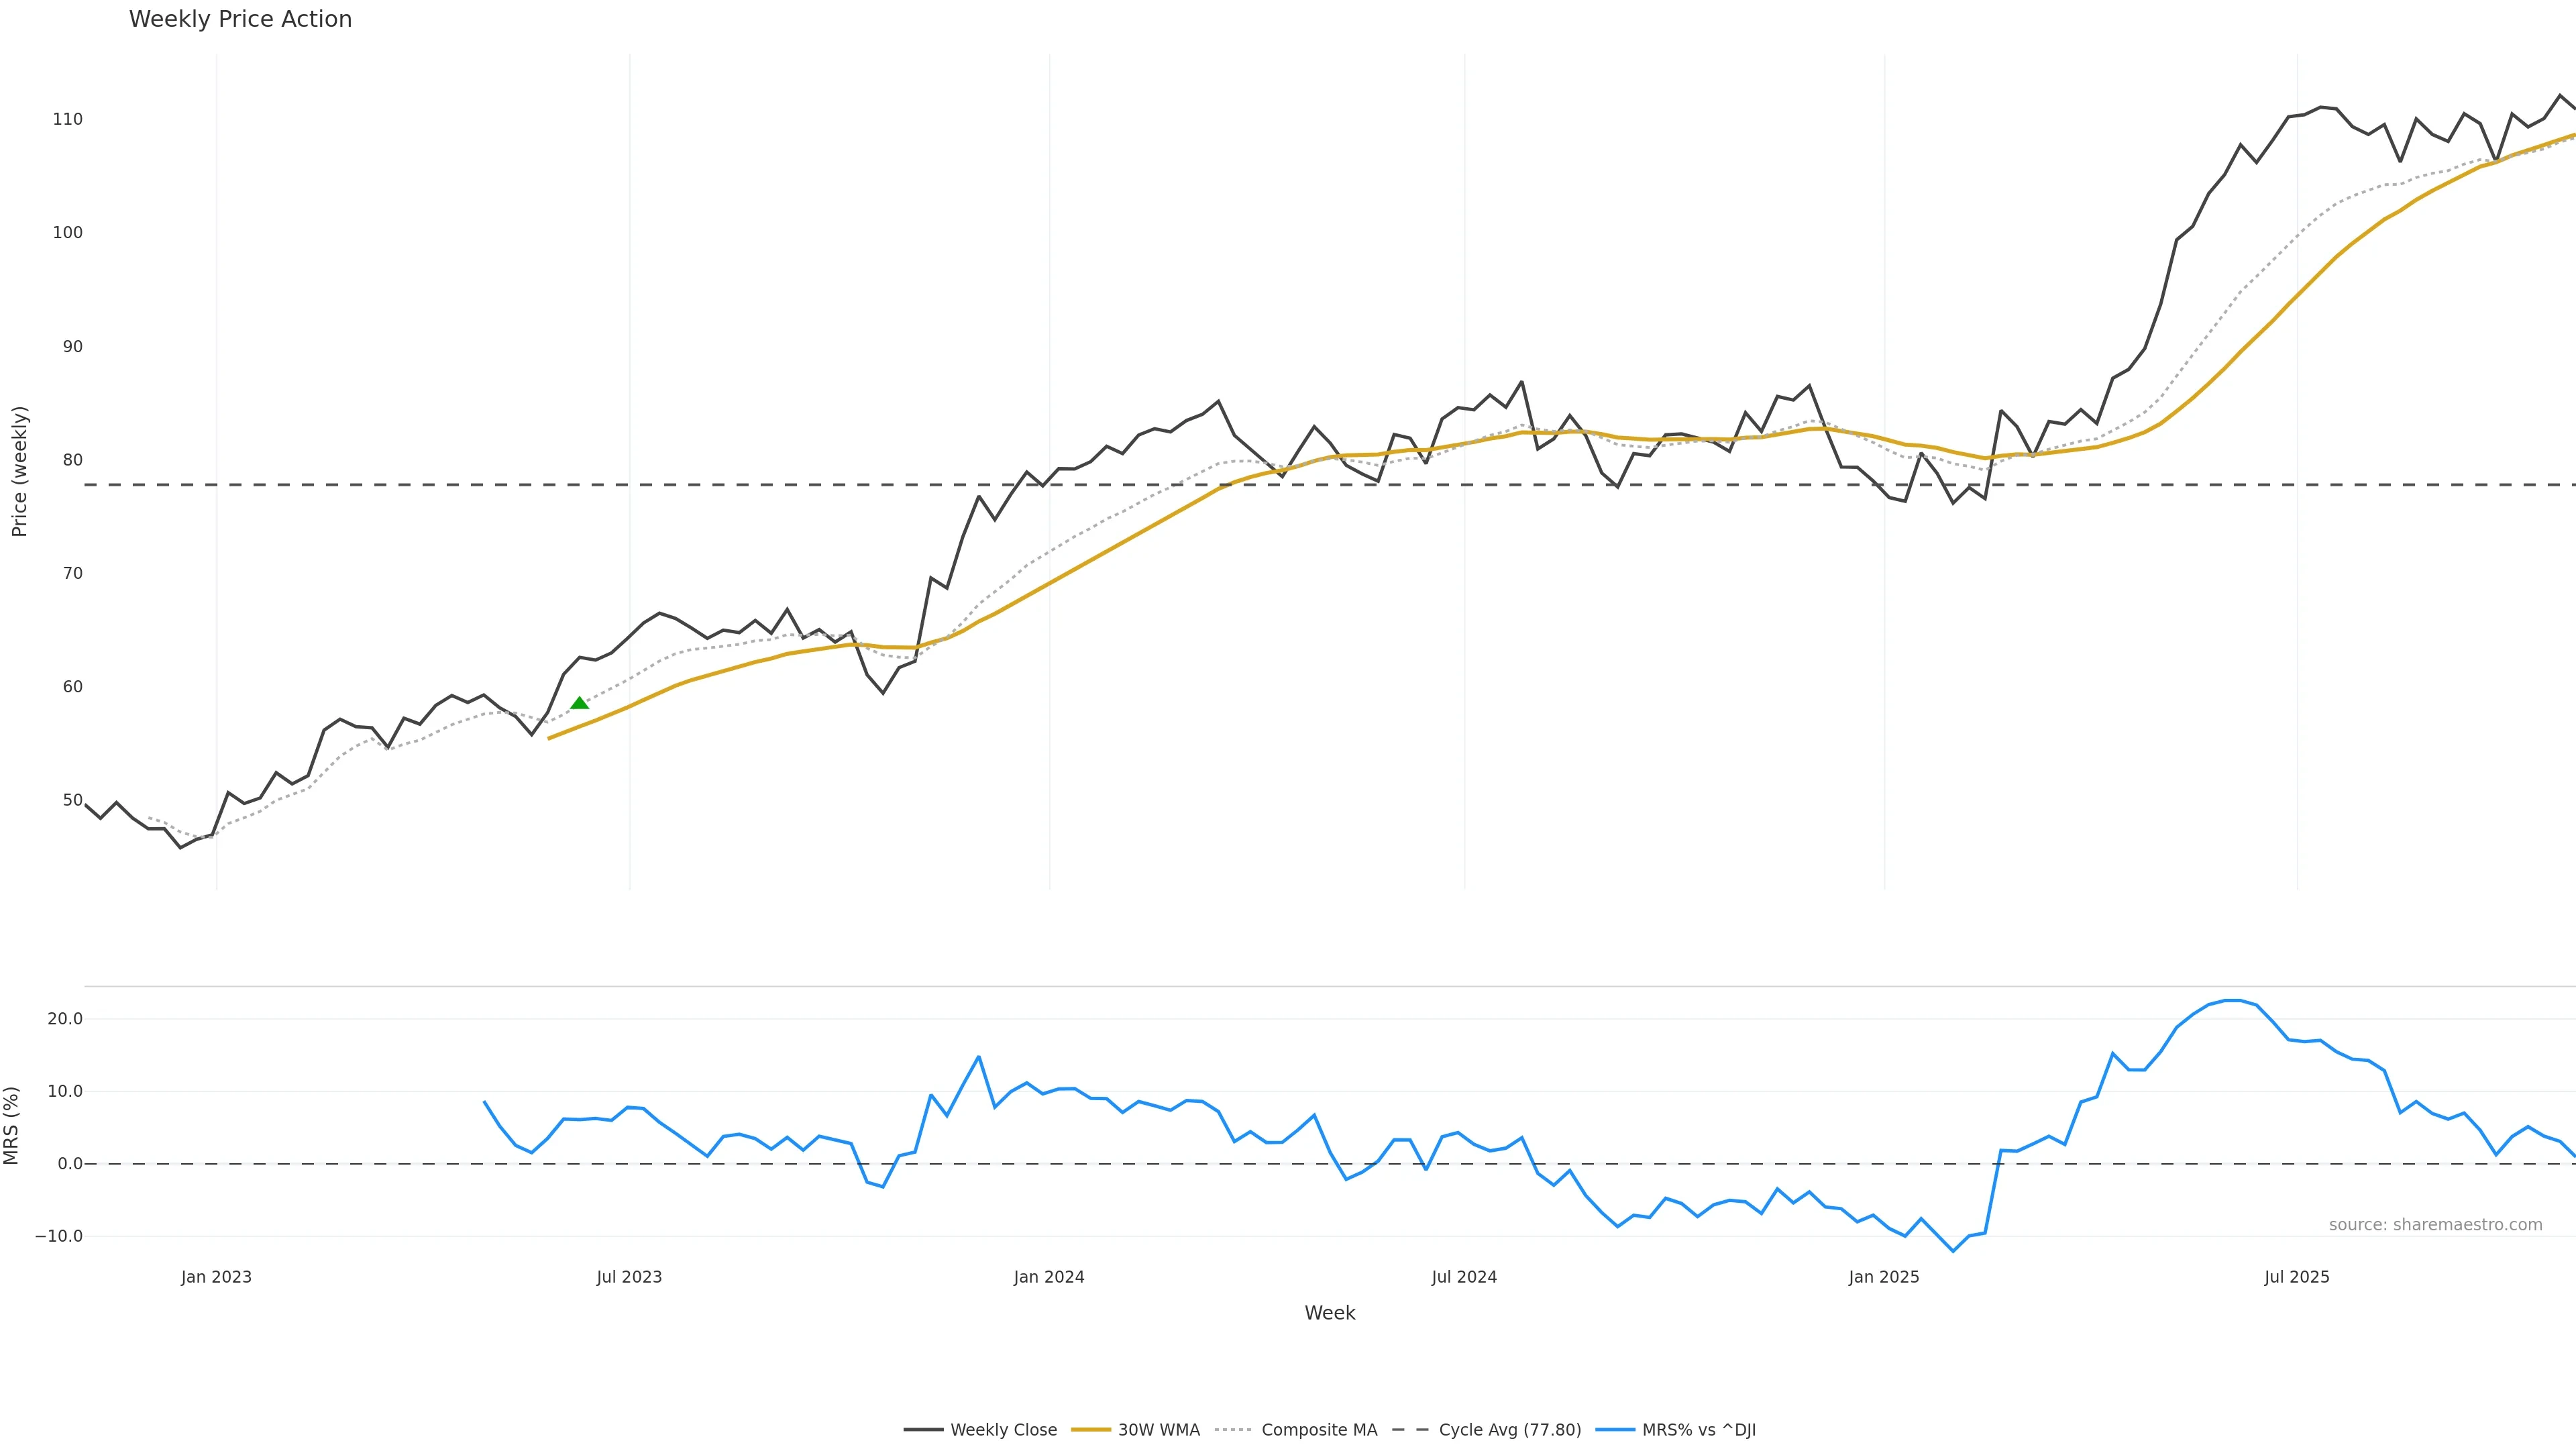Click the Week x-axis title
The height and width of the screenshot is (1449, 2576).
click(x=1329, y=1313)
